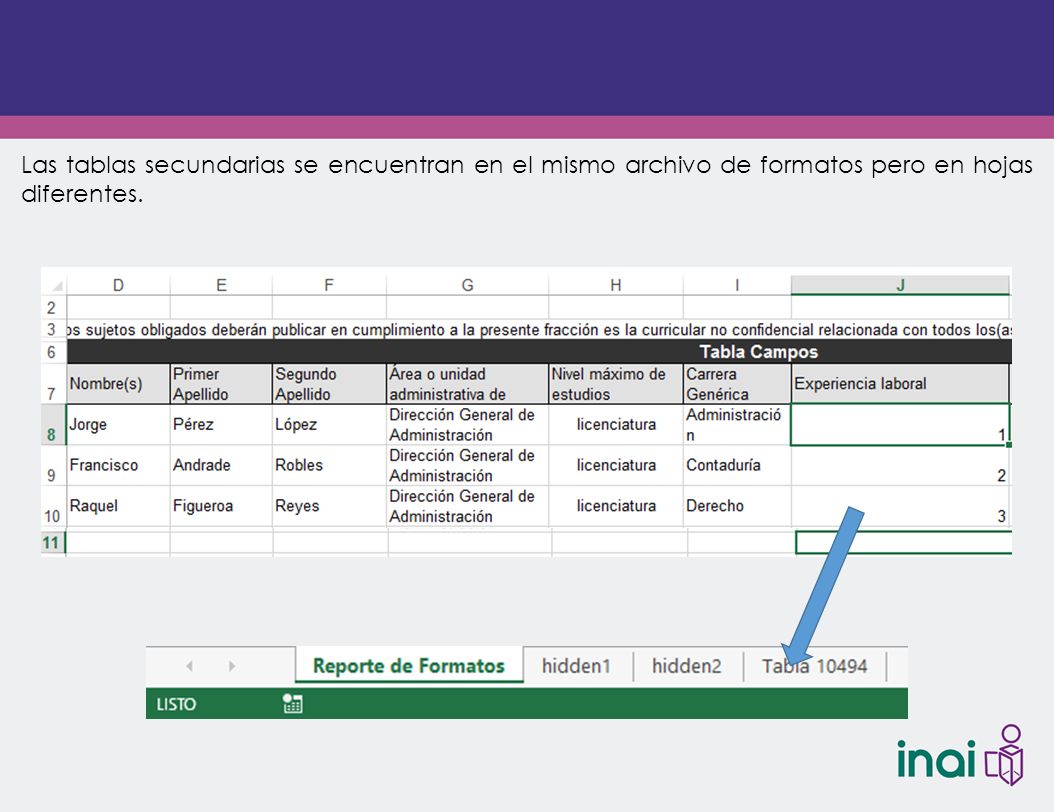Select the cell containing Francisco

pyautogui.click(x=118, y=465)
